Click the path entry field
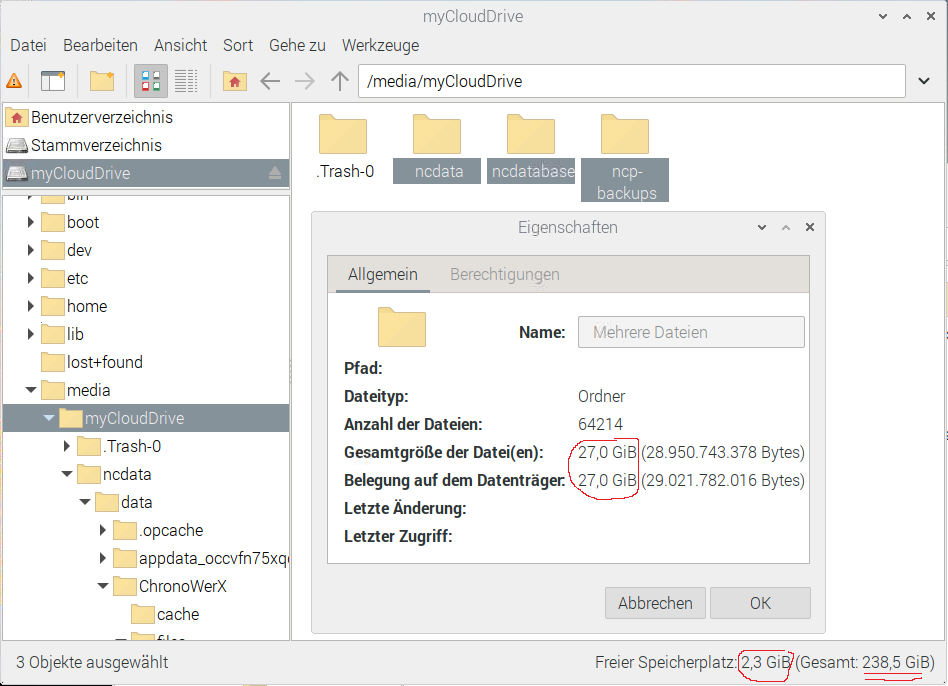The image size is (948, 686). point(630,81)
